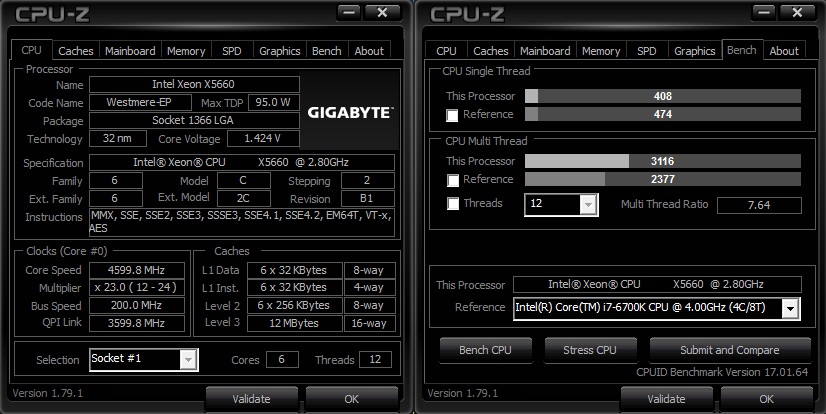This screenshot has width=826, height=414.
Task: Click the CPU-Z title logo in right window
Action: [x=467, y=14]
